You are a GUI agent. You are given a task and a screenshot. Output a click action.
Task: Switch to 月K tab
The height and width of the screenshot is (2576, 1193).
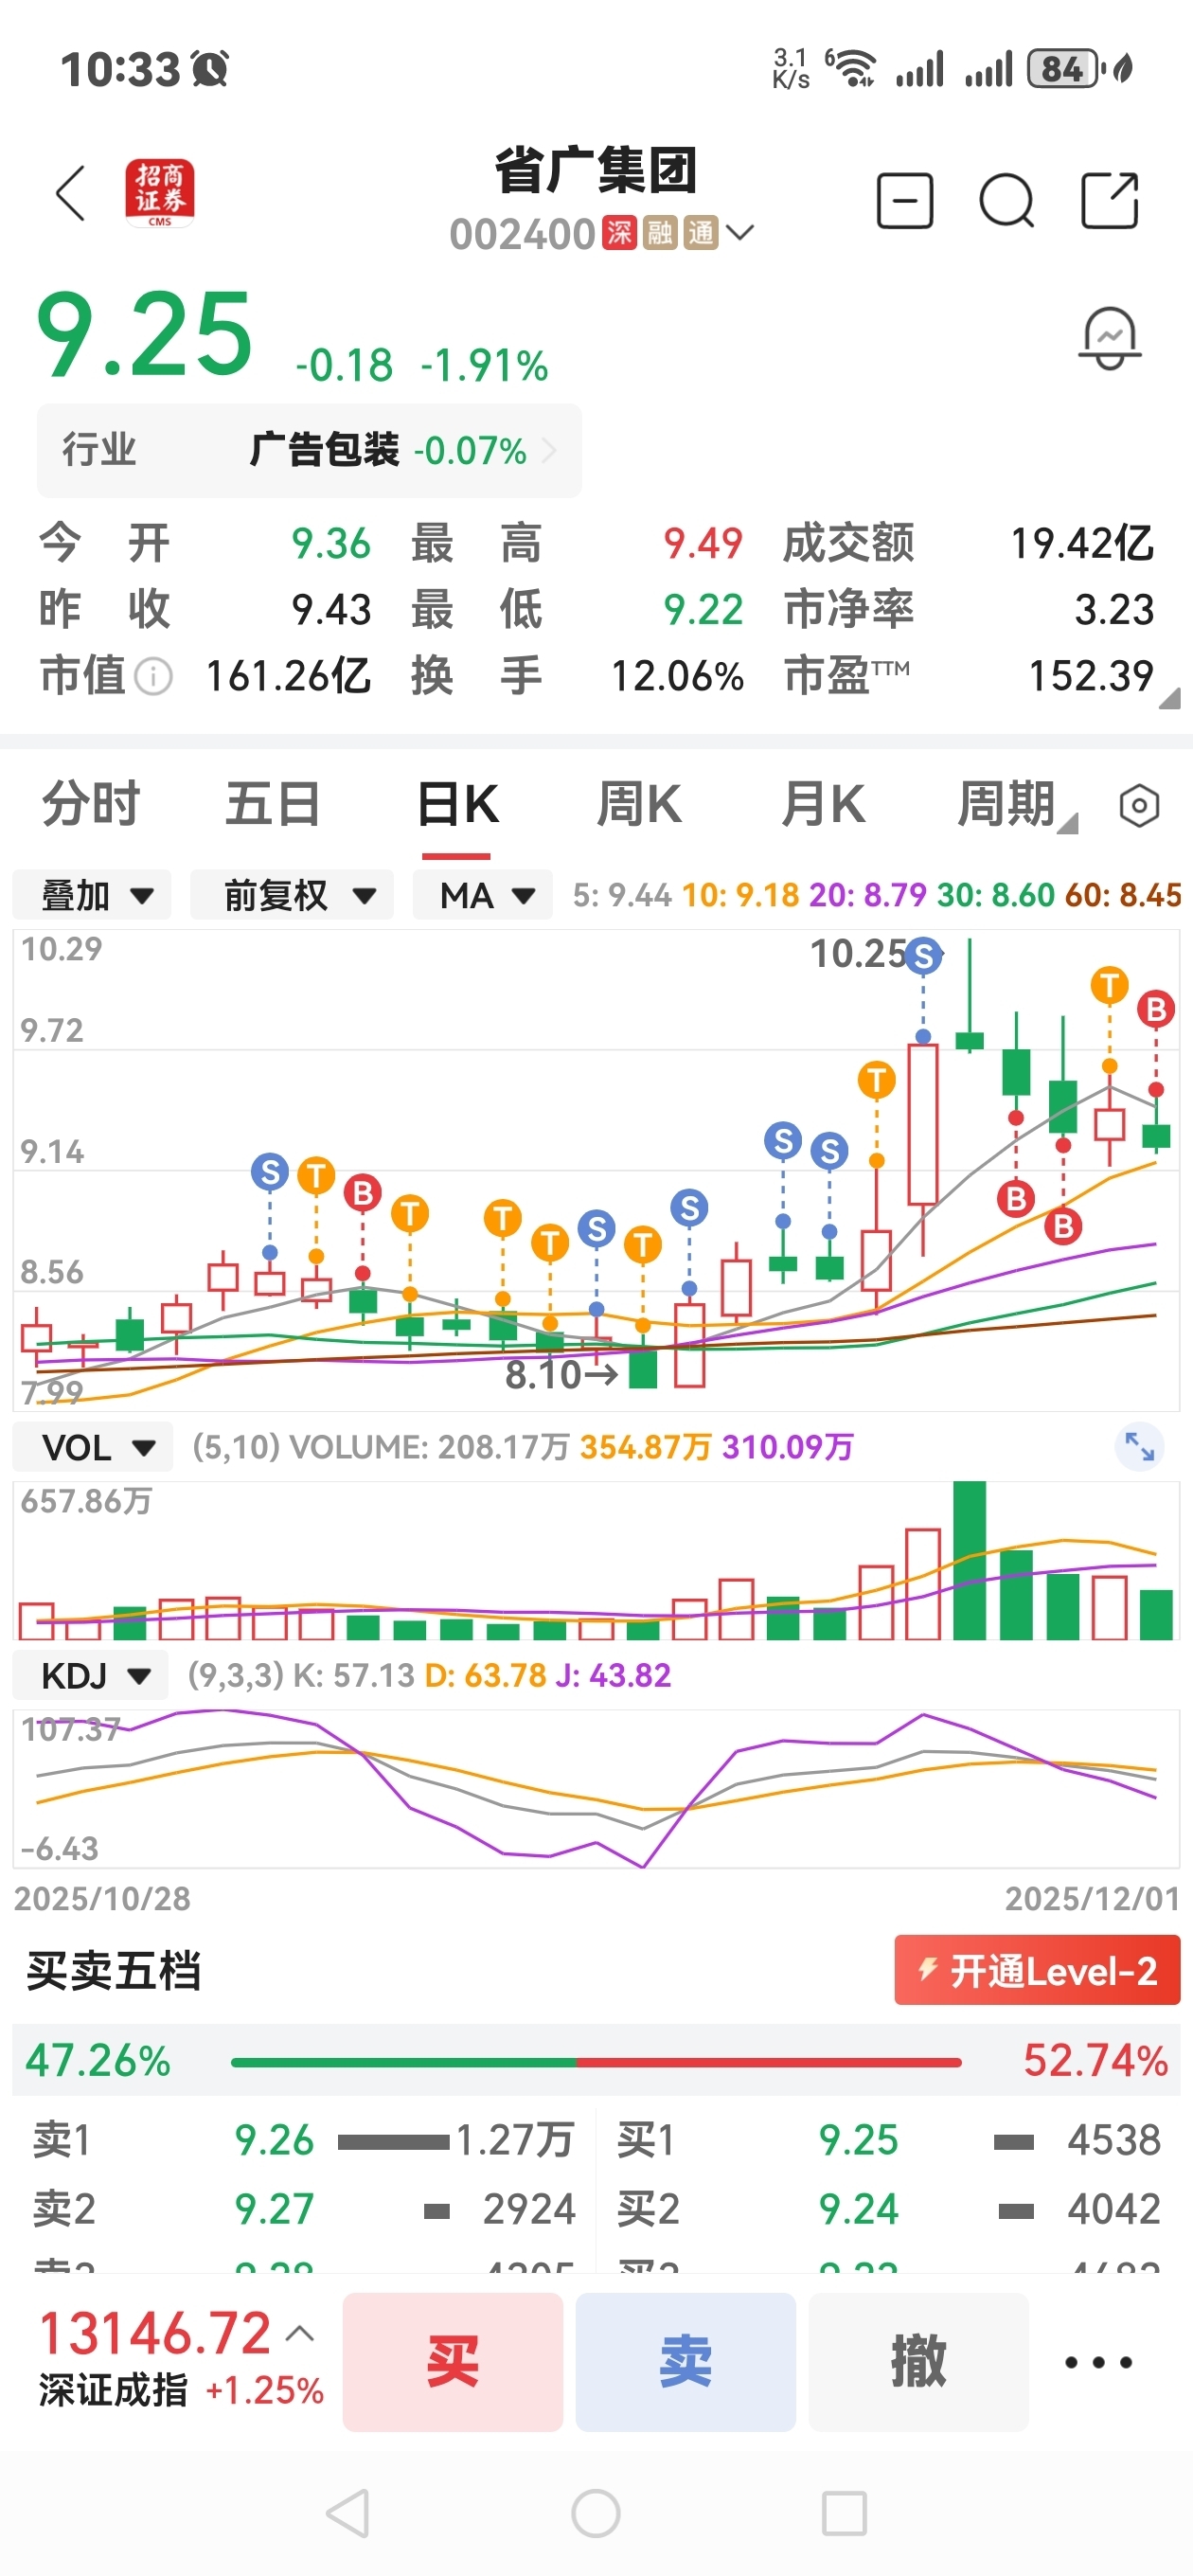pyautogui.click(x=823, y=806)
